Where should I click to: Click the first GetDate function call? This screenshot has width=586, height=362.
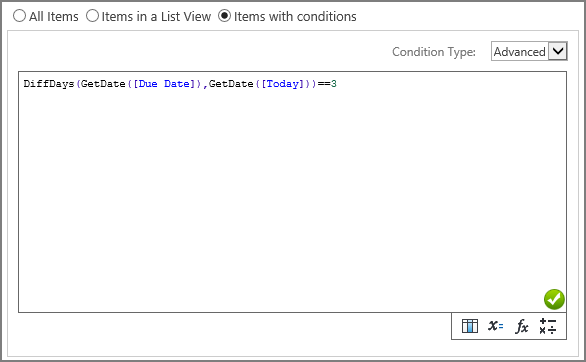[103, 84]
